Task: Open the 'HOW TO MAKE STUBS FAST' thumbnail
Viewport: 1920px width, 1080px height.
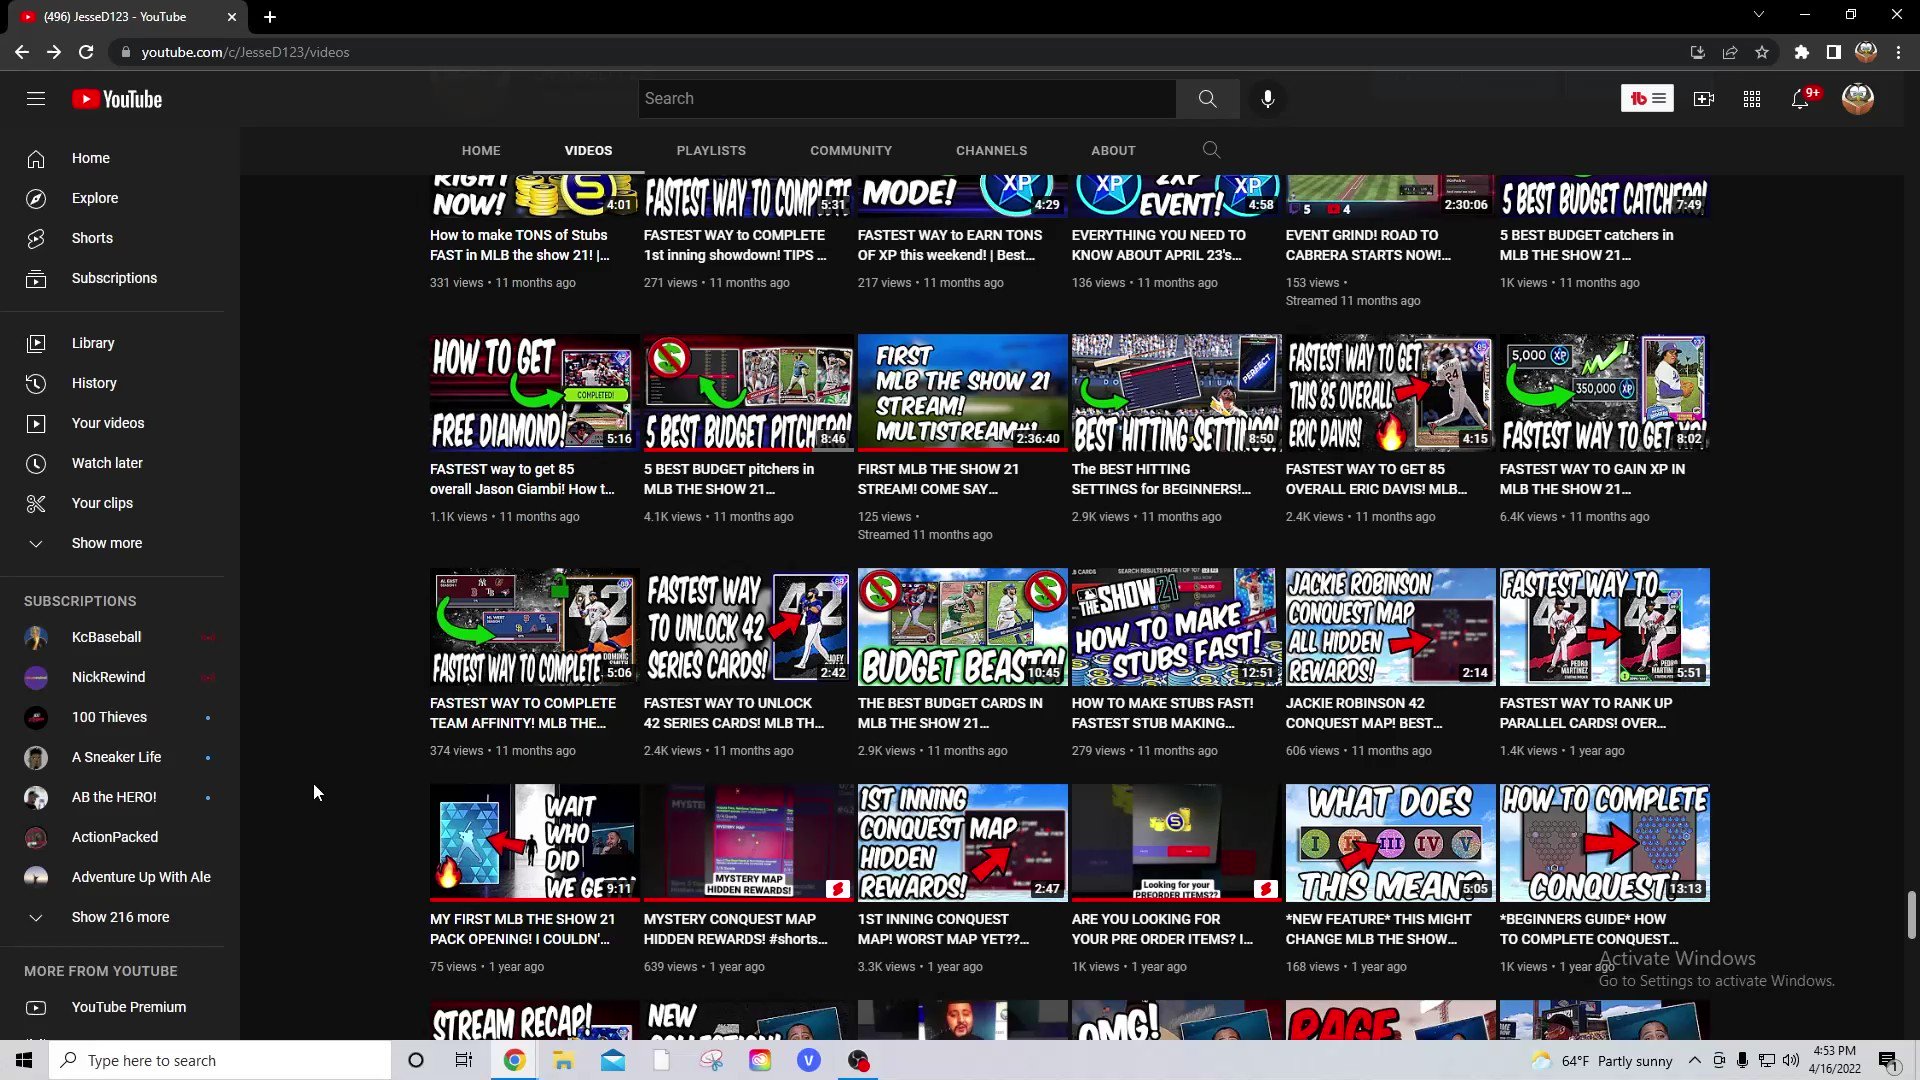Action: tap(1176, 627)
